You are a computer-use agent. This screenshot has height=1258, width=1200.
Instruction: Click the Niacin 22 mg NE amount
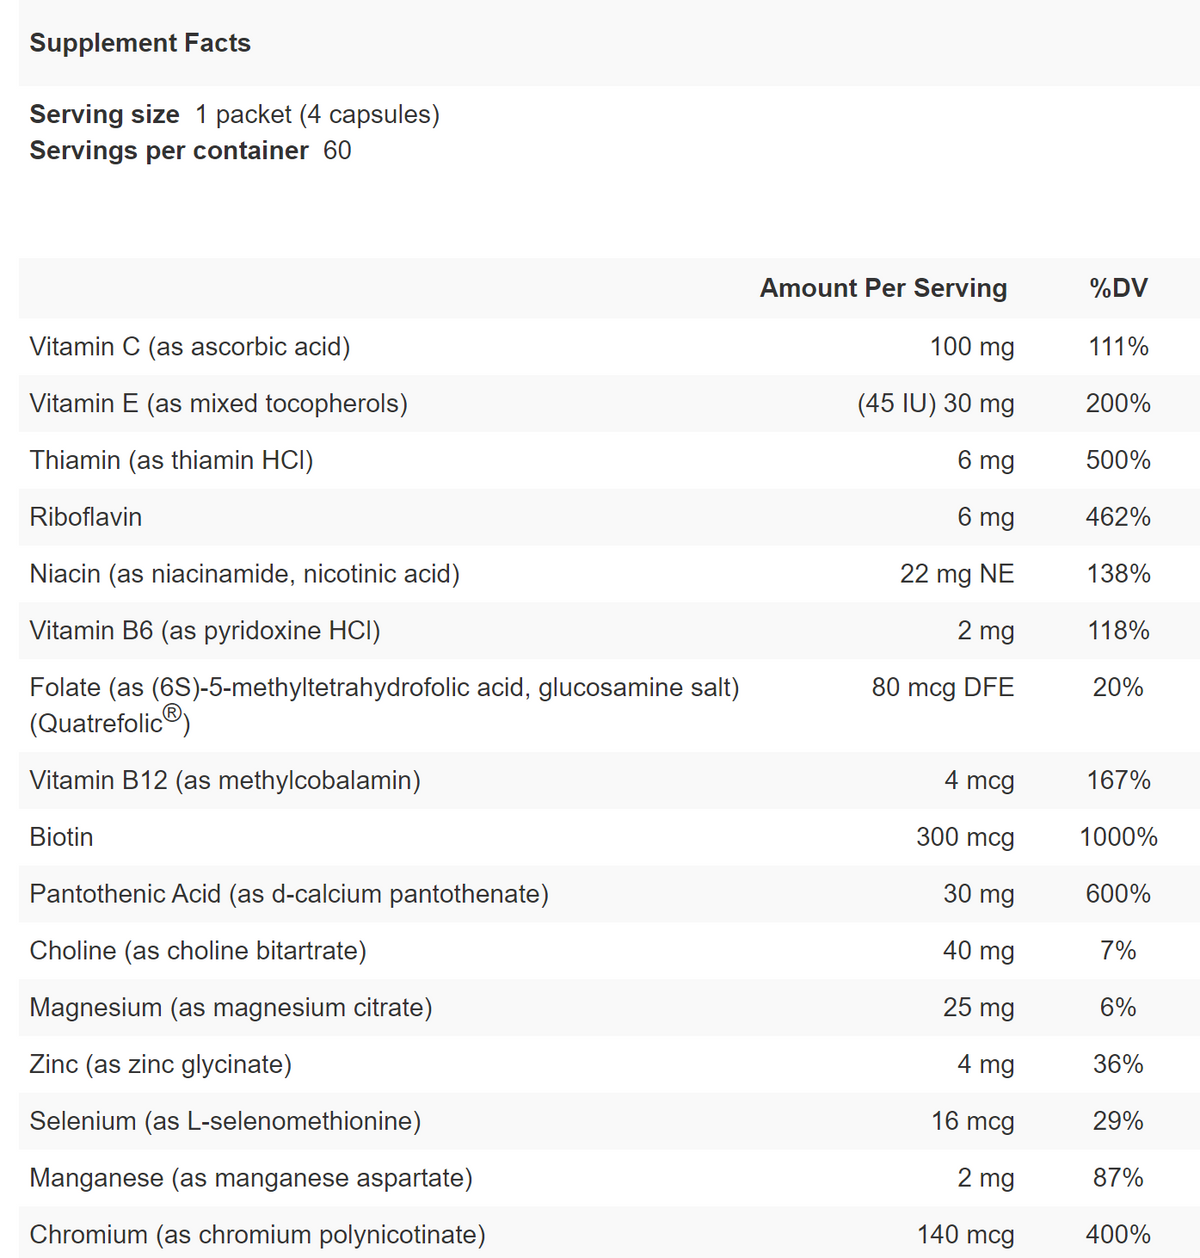[x=956, y=574]
